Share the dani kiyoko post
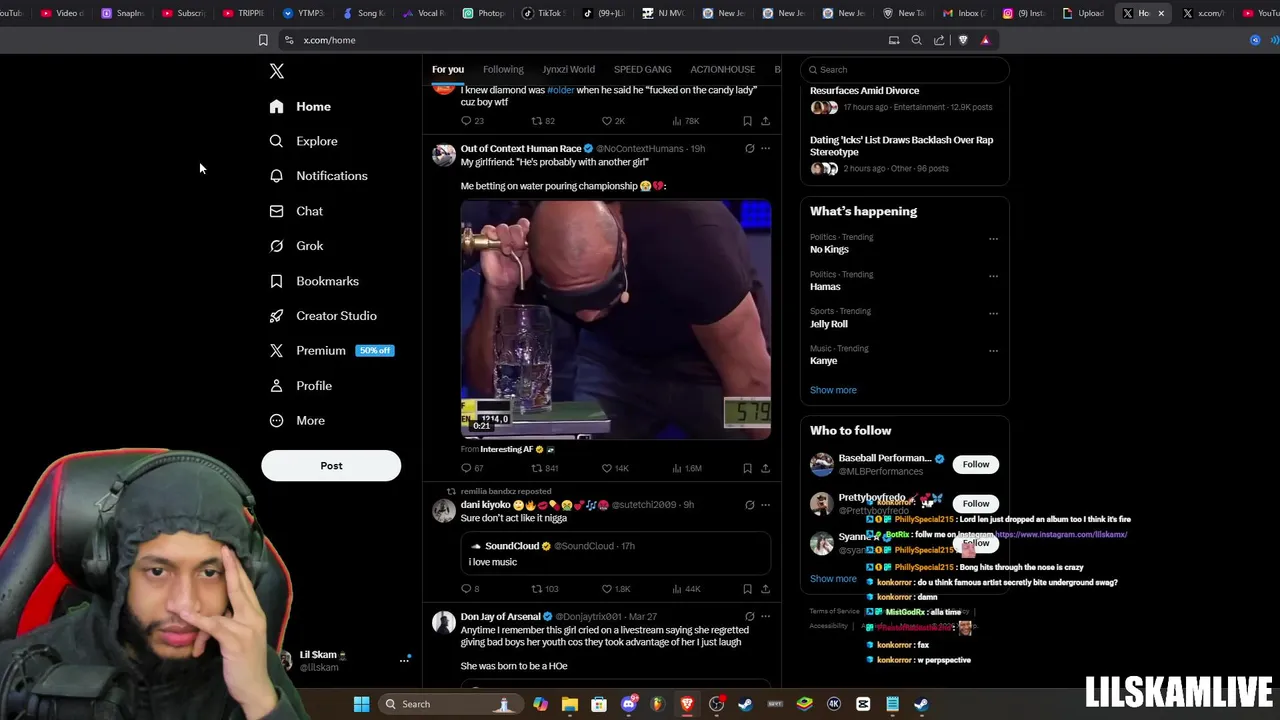1280x720 pixels. point(765,589)
